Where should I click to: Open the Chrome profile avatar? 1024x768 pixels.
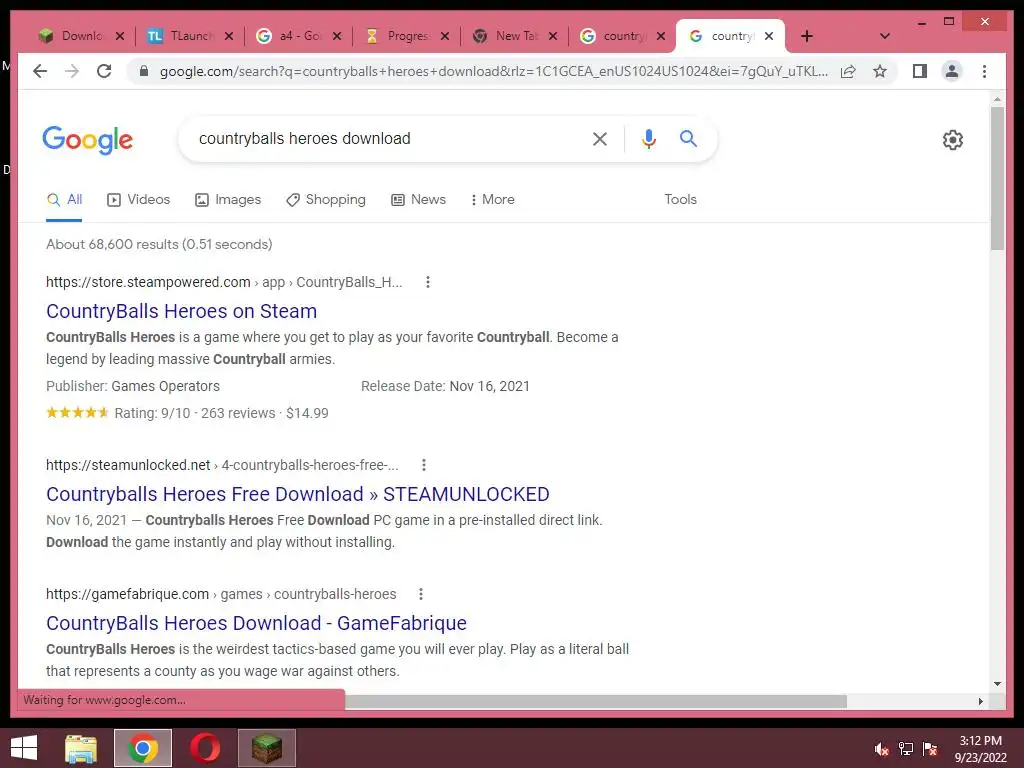pos(952,71)
